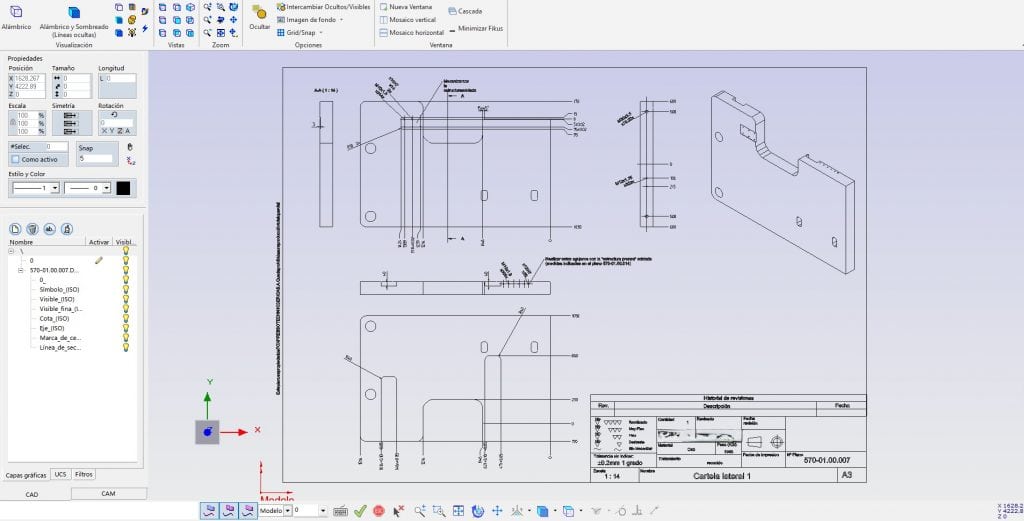Screen dimensions: 1024x521
Task: Click the mouse icon beside Snap
Action: (x=130, y=148)
